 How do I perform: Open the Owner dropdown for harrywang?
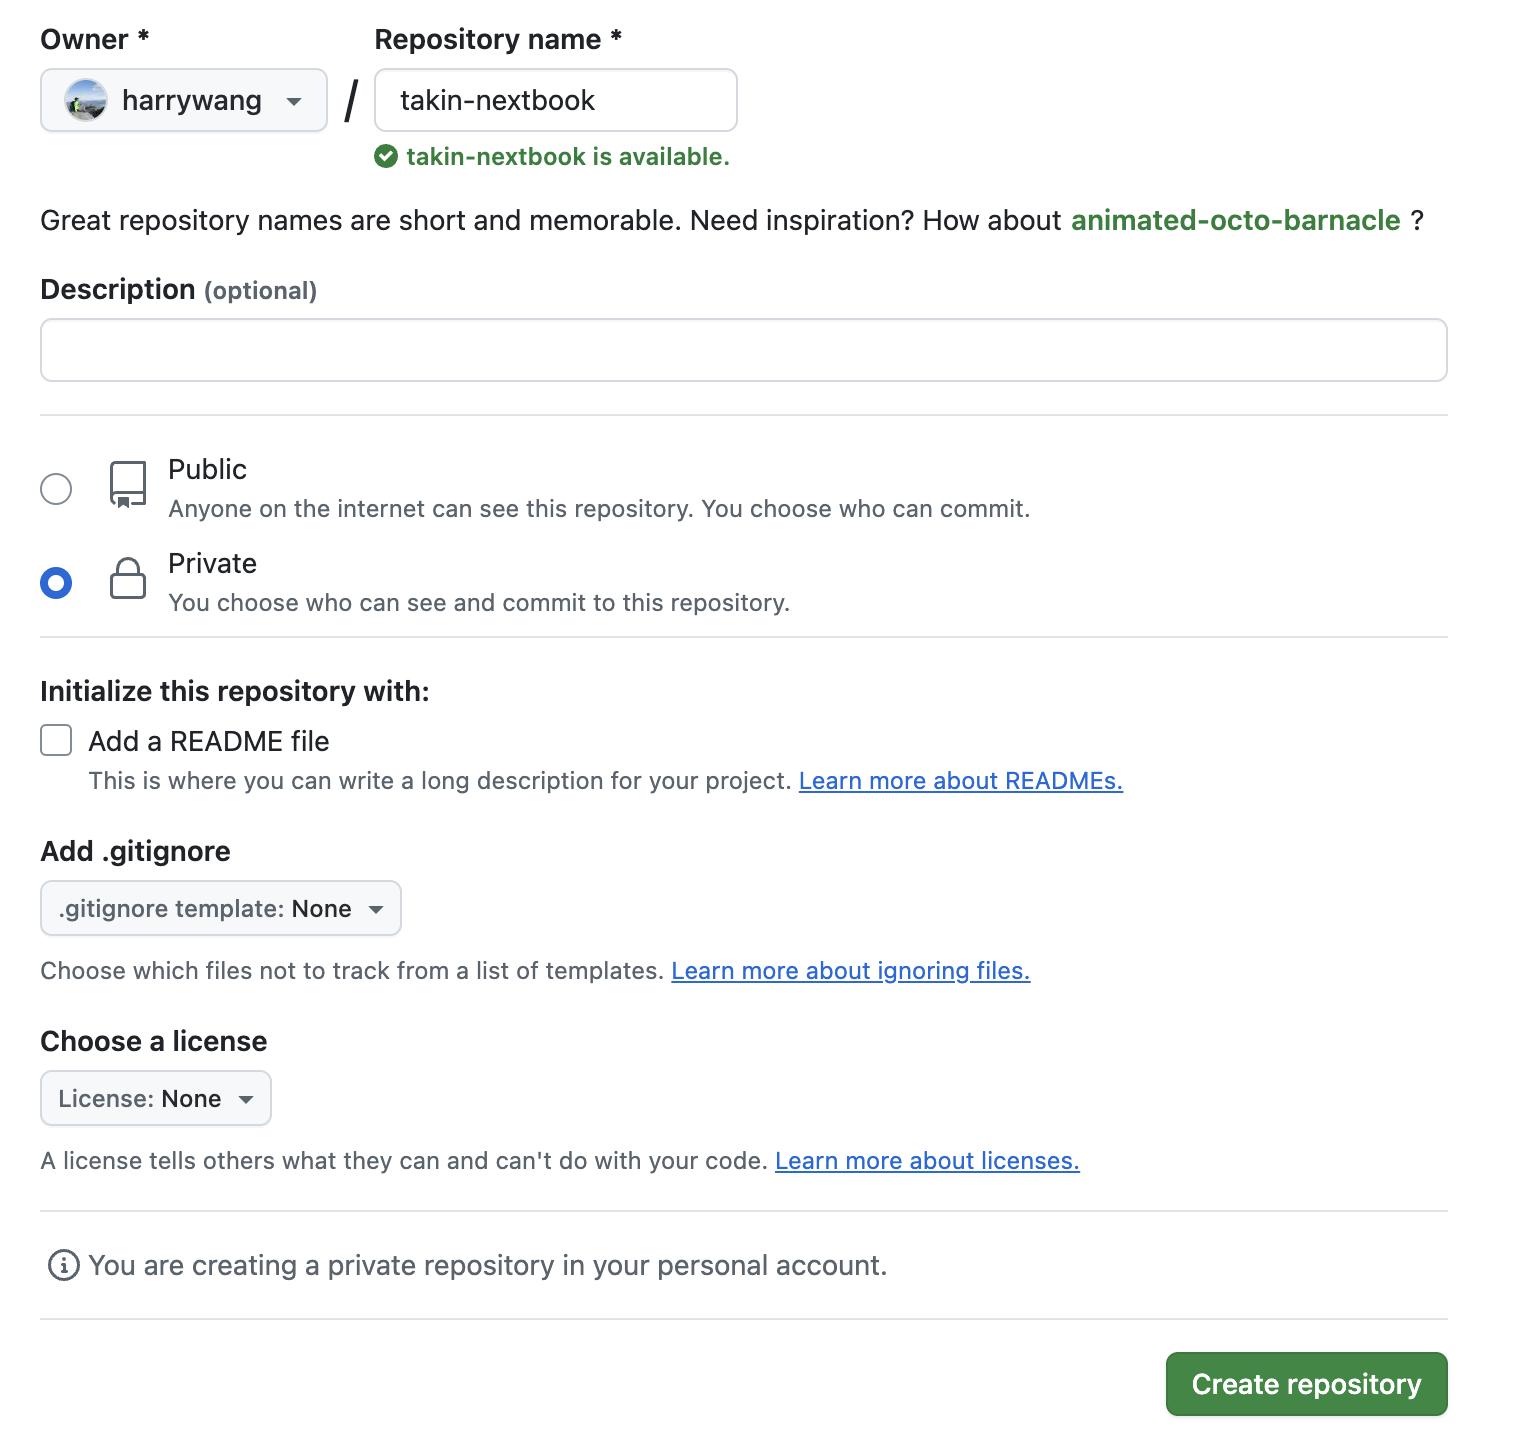tap(184, 100)
